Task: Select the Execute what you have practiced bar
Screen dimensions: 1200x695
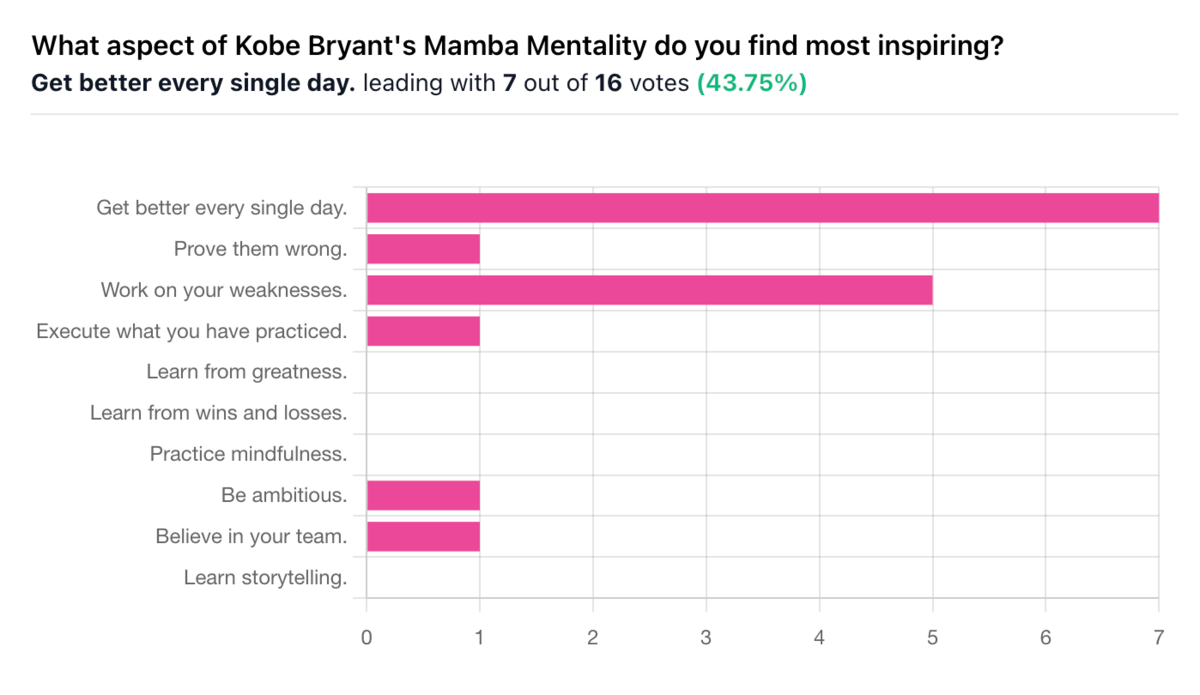Action: click(x=423, y=331)
